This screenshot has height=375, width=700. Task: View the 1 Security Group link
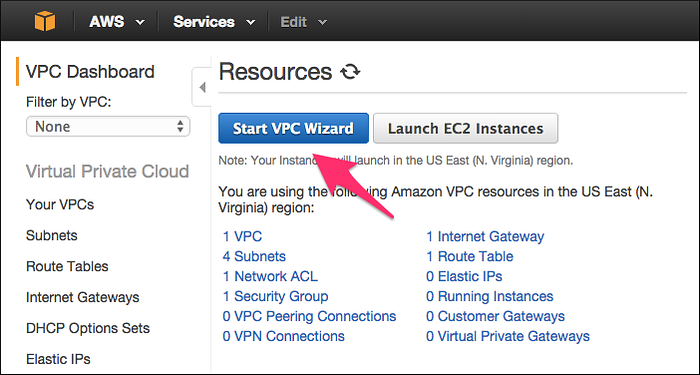(x=275, y=296)
